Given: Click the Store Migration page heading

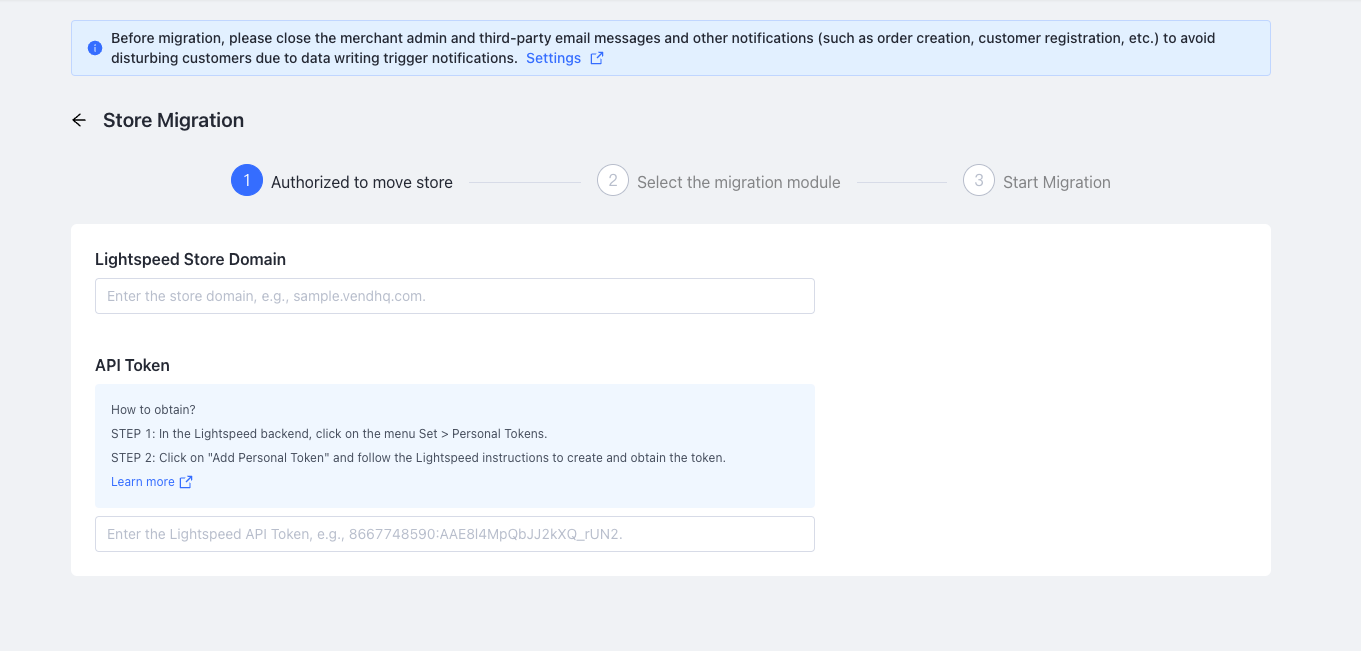Looking at the screenshot, I should pos(173,120).
